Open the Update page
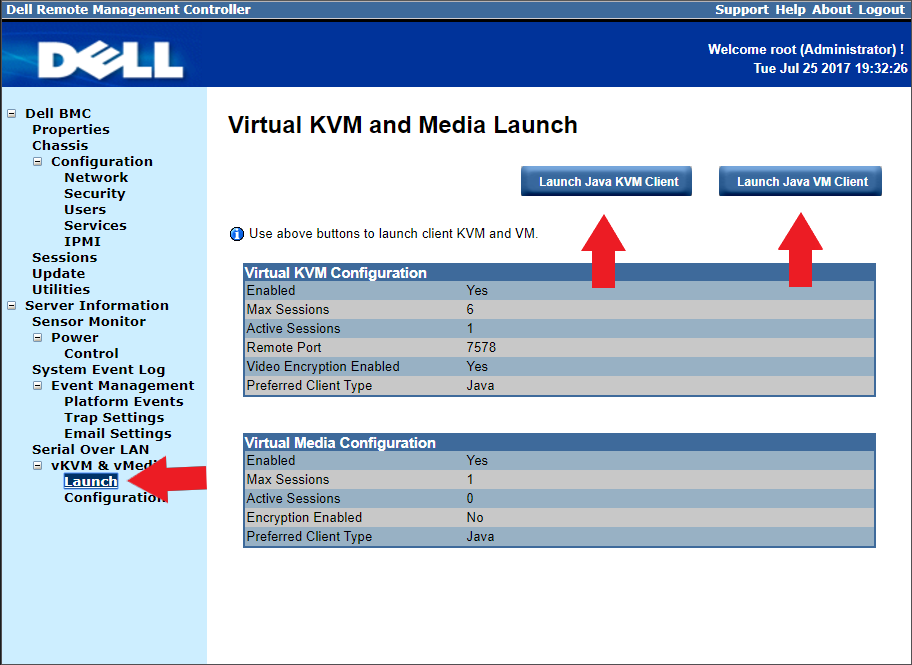Viewport: 912px width, 665px height. tap(58, 273)
